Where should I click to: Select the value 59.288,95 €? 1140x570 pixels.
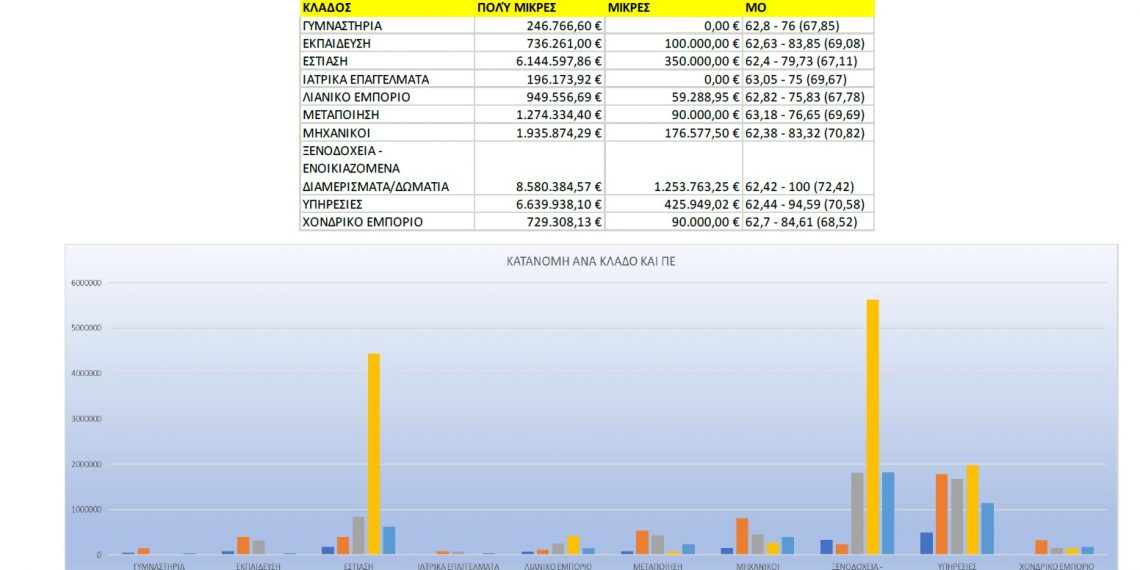click(705, 97)
